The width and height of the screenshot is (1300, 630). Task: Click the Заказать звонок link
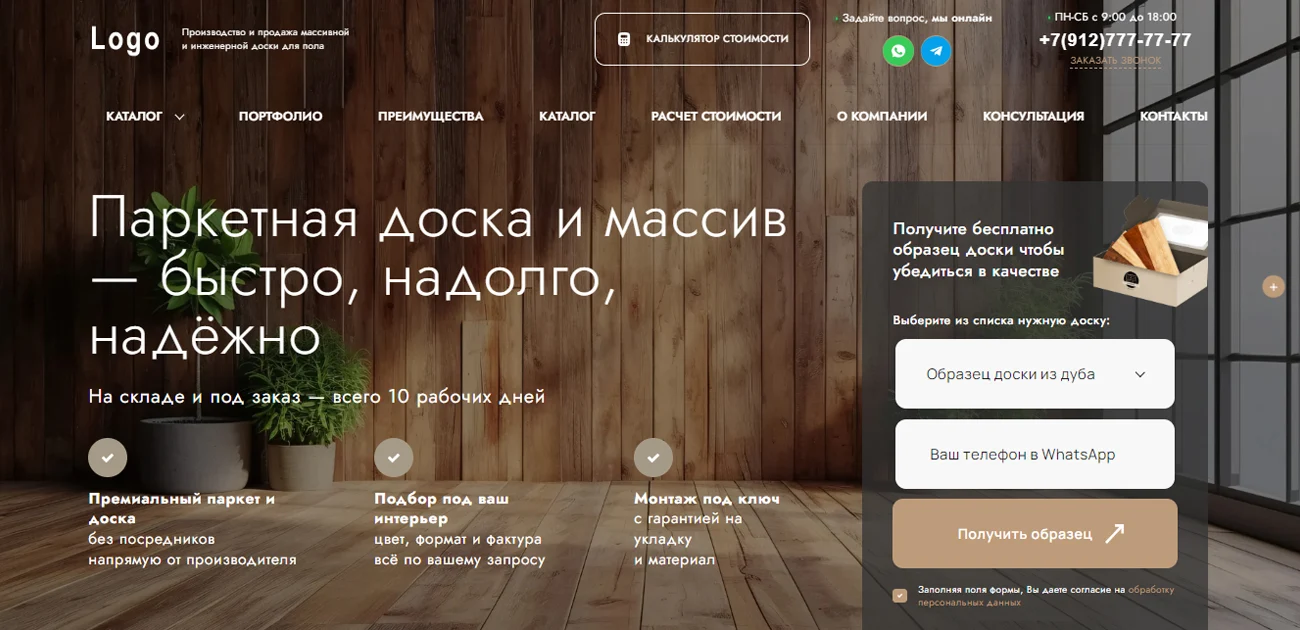point(1115,61)
